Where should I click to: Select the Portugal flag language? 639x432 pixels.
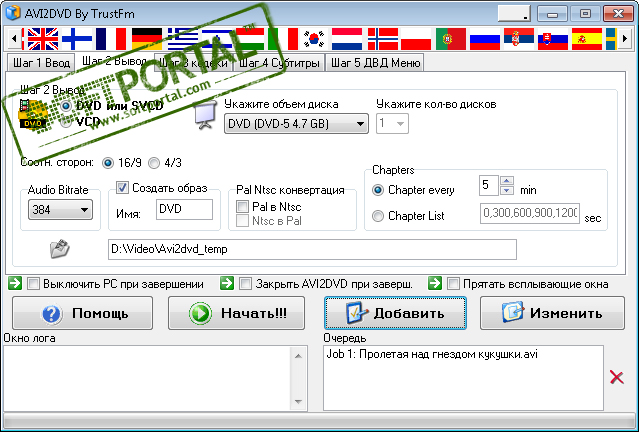(451, 39)
